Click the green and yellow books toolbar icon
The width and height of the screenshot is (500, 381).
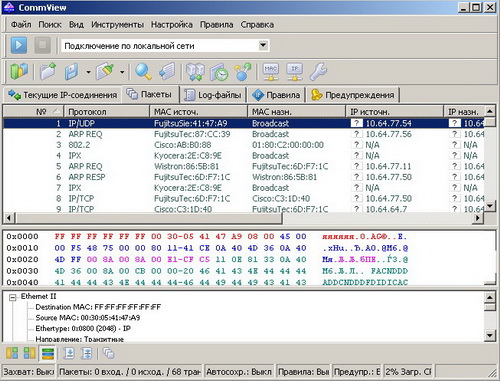click(19, 71)
